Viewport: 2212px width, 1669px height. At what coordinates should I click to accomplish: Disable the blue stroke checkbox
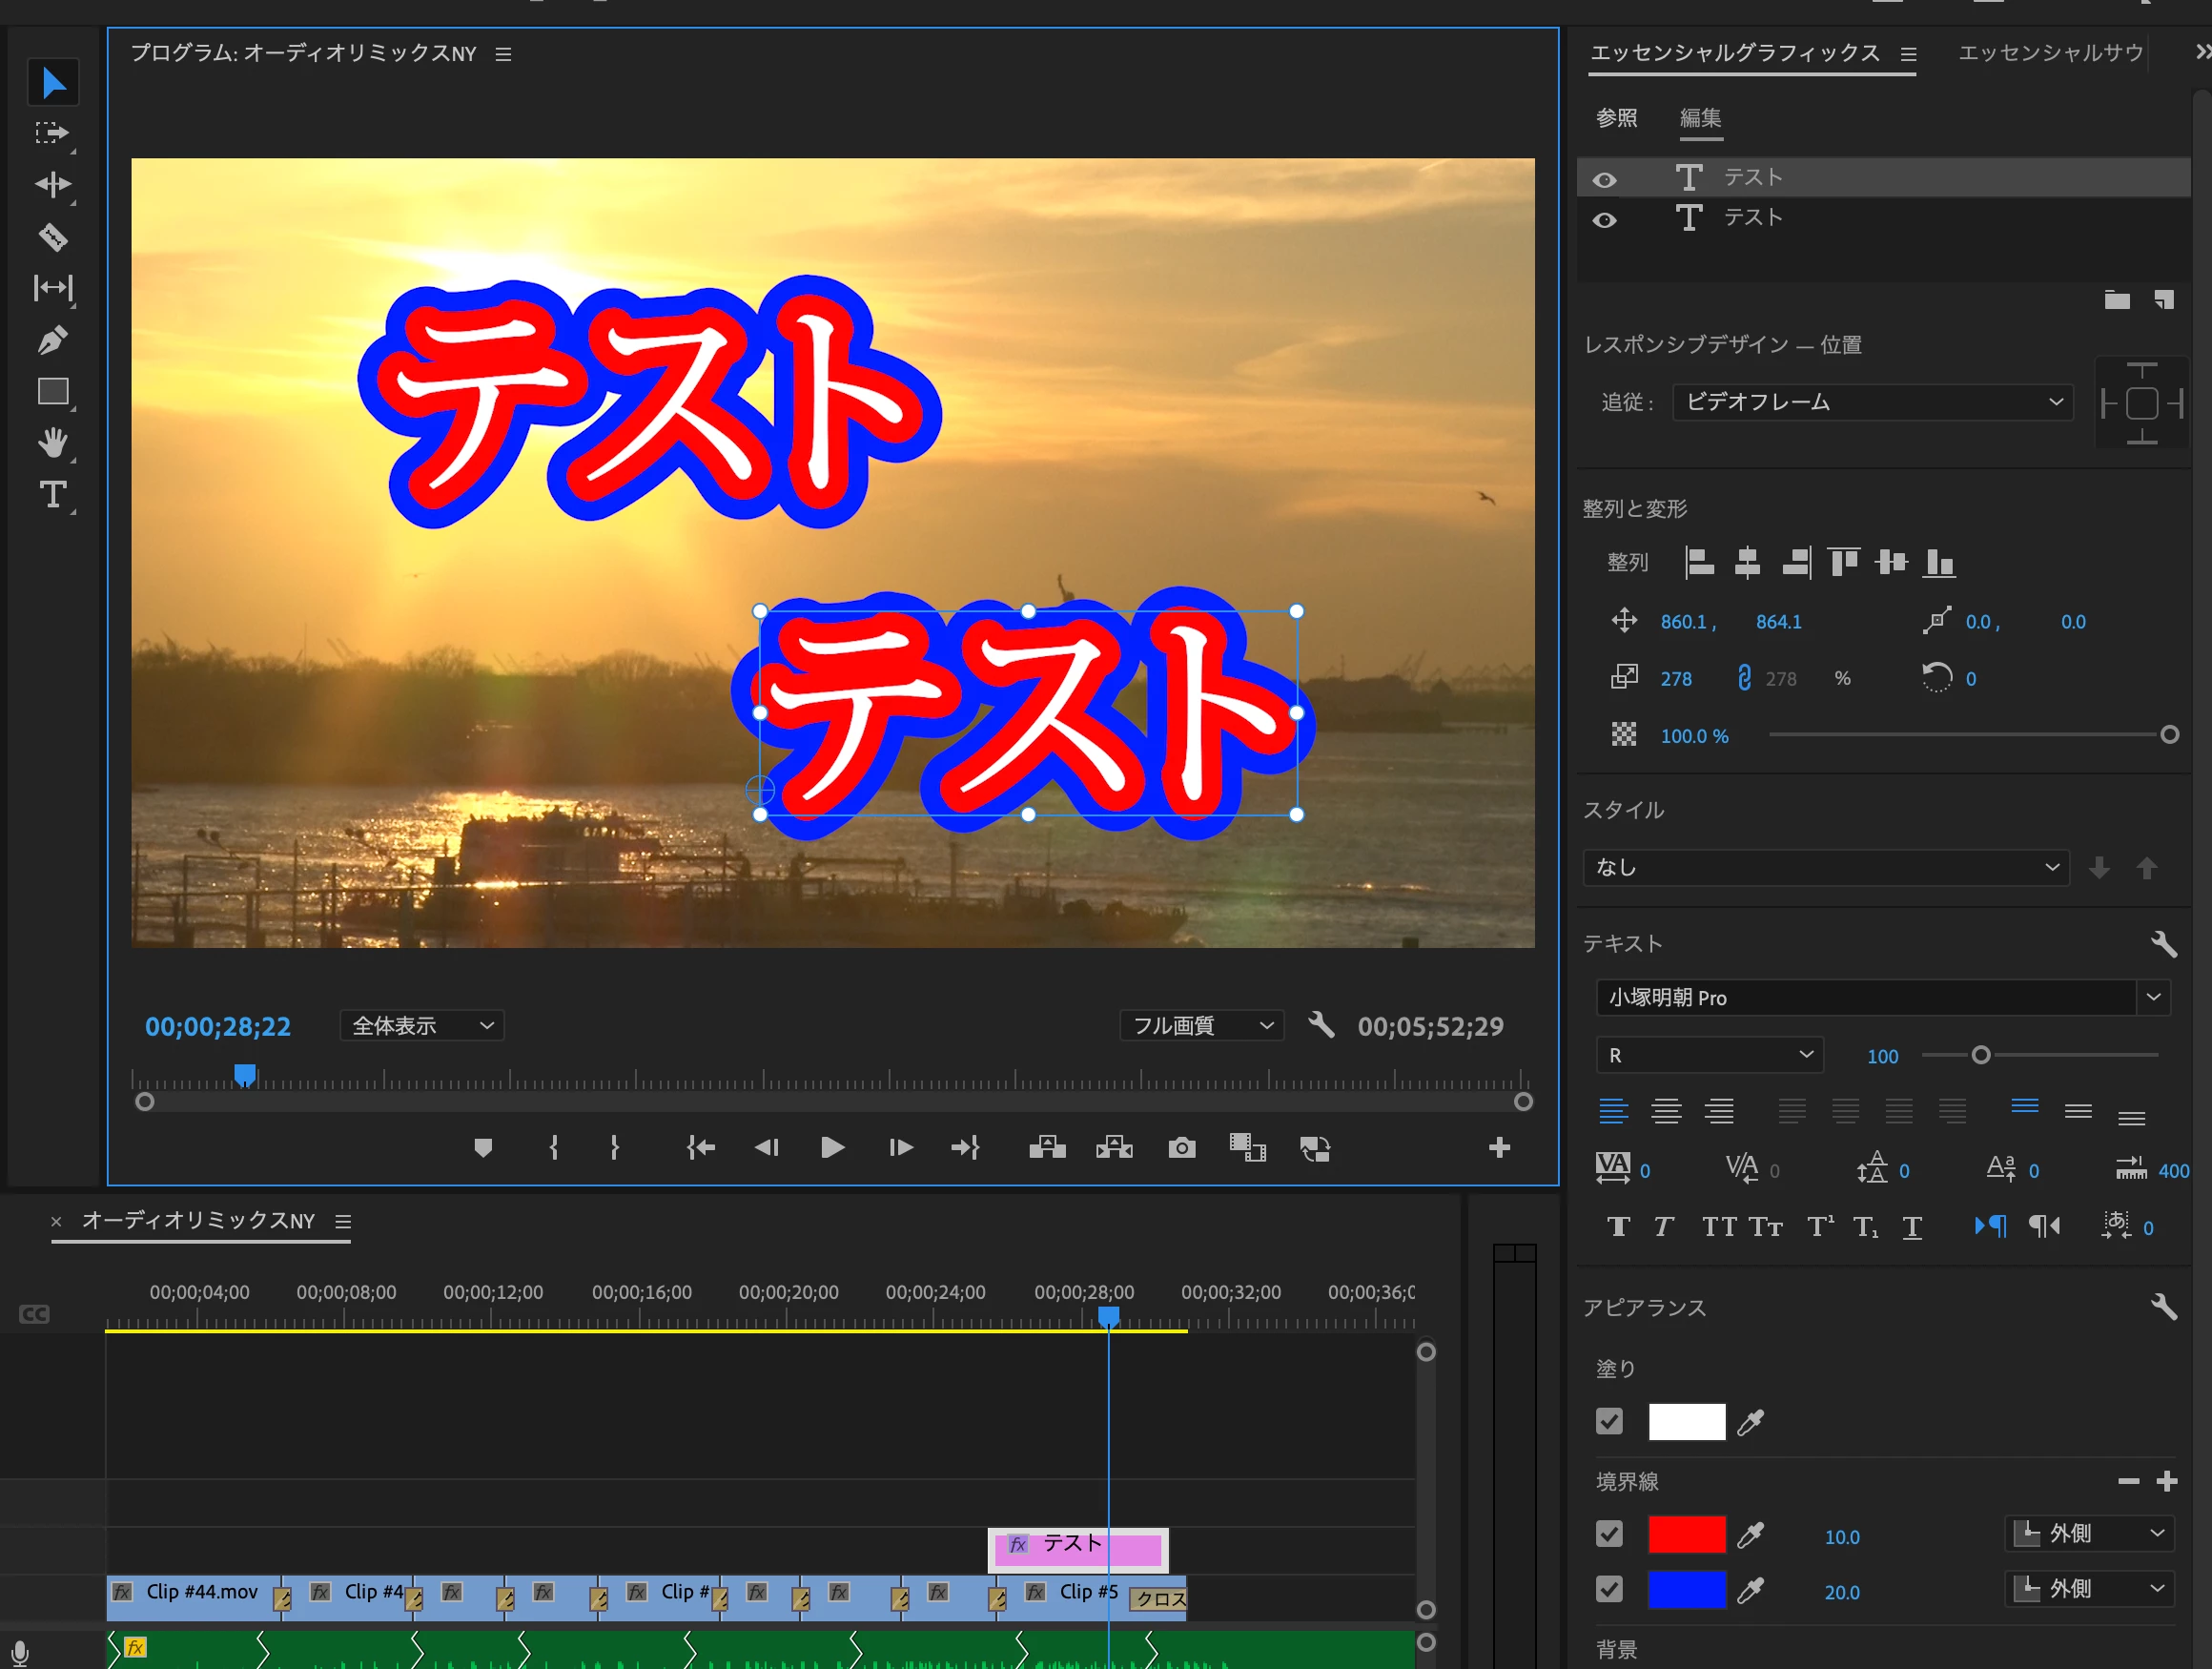pos(1609,1590)
